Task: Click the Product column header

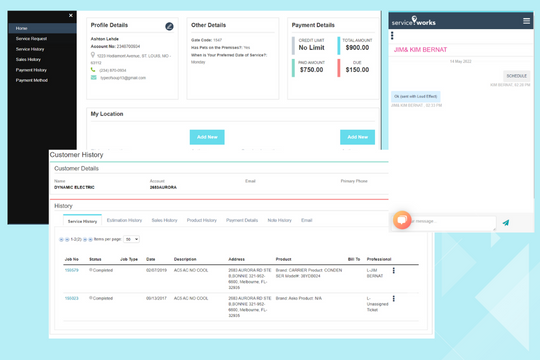Action: (x=283, y=259)
